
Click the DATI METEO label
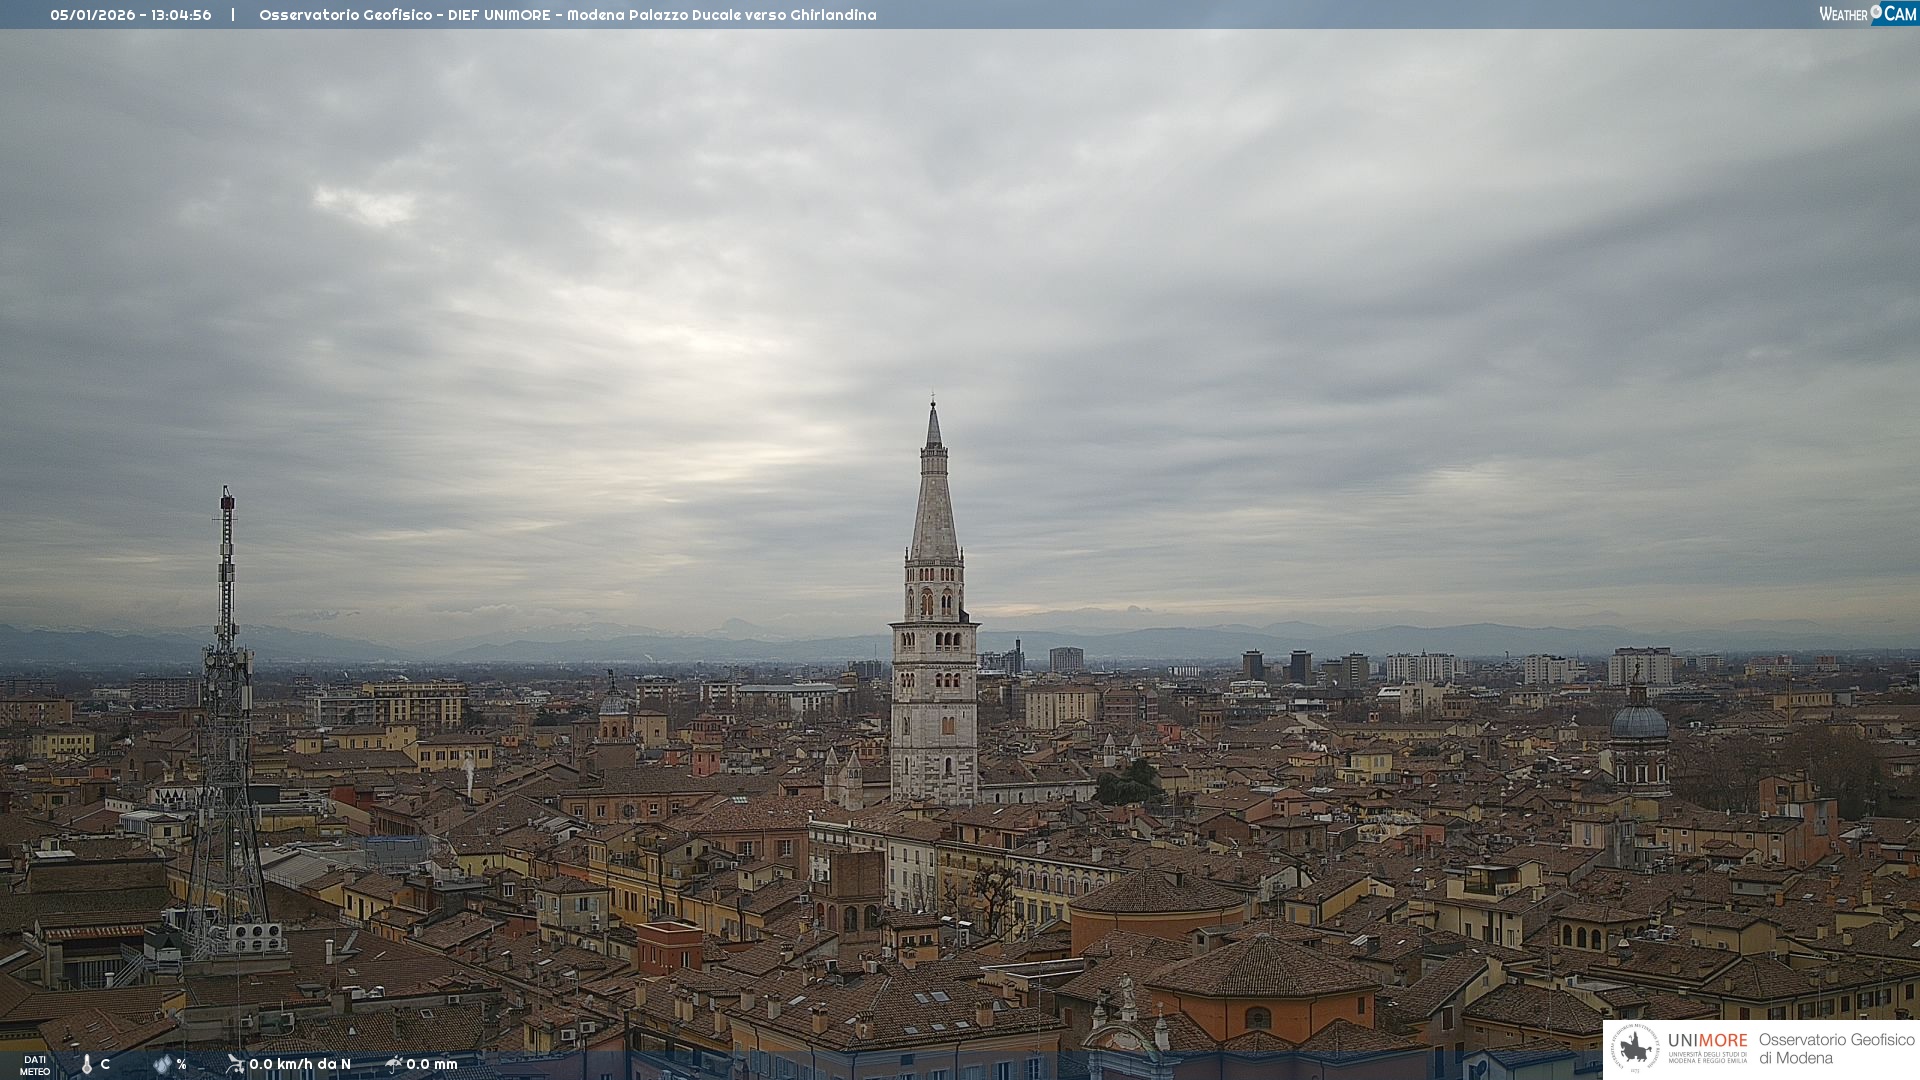pyautogui.click(x=35, y=1065)
